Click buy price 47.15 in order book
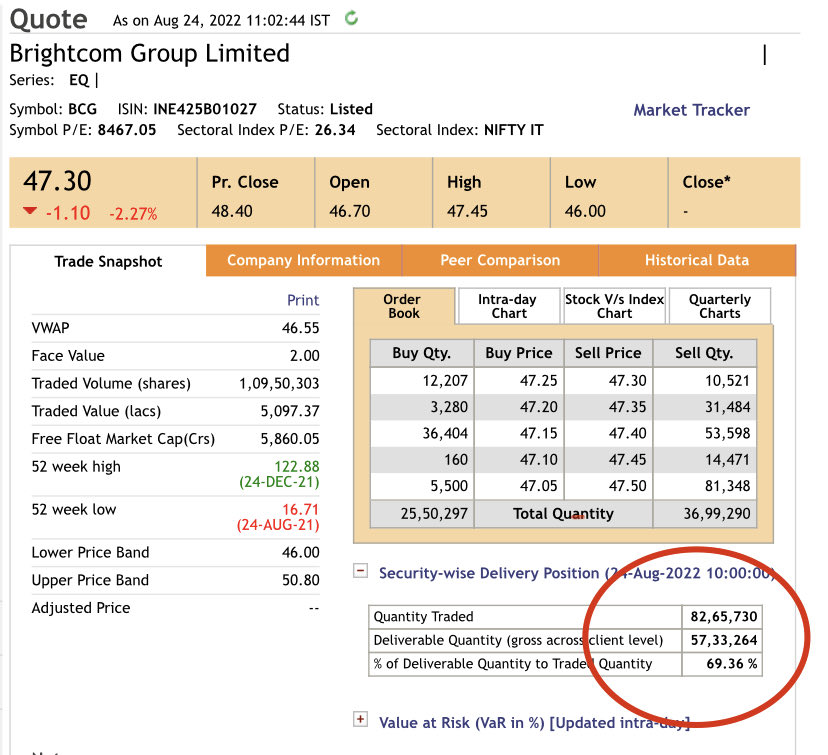 coord(538,433)
